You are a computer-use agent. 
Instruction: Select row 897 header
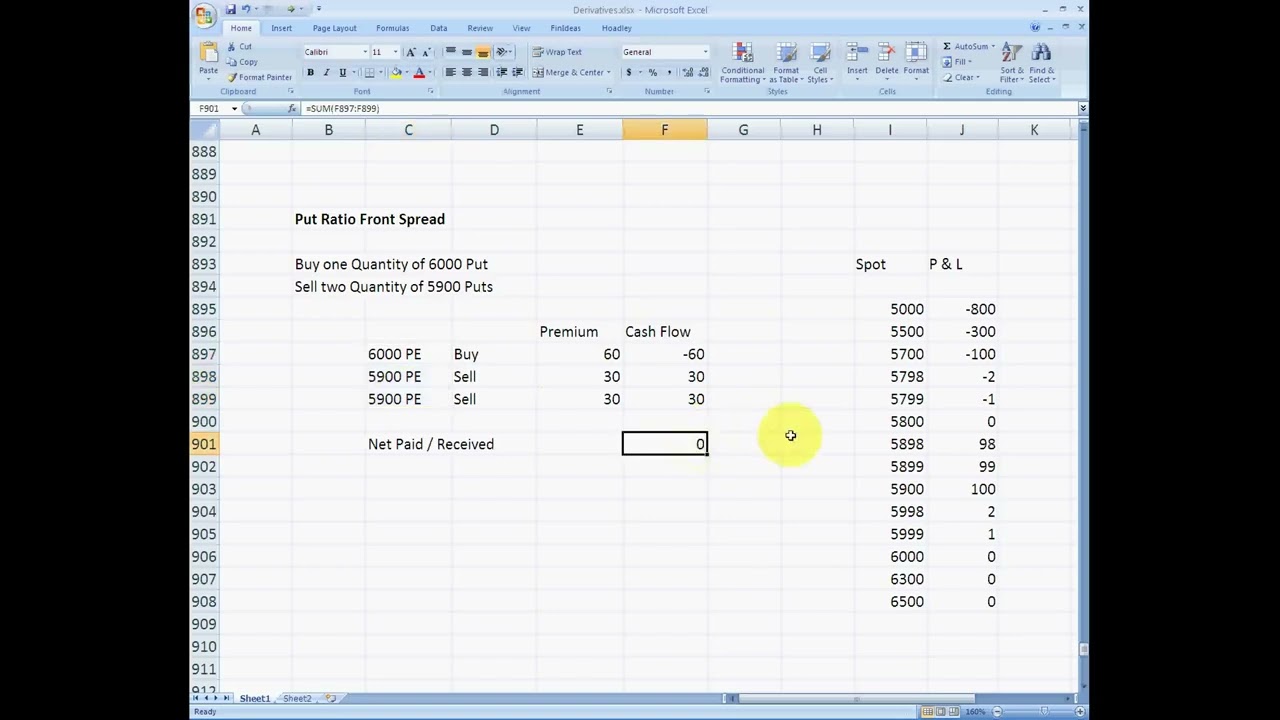pyautogui.click(x=204, y=354)
